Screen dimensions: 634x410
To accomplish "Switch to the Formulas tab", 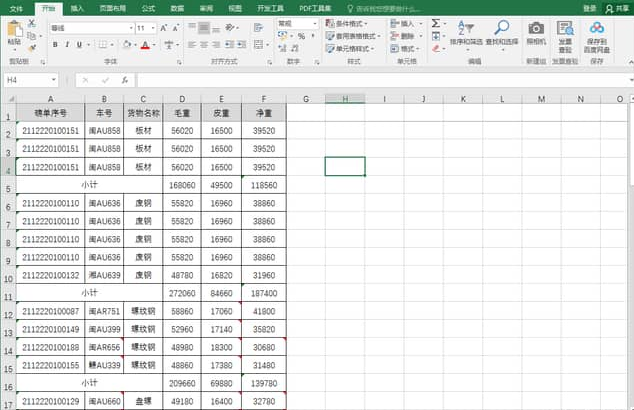I will coord(148,8).
